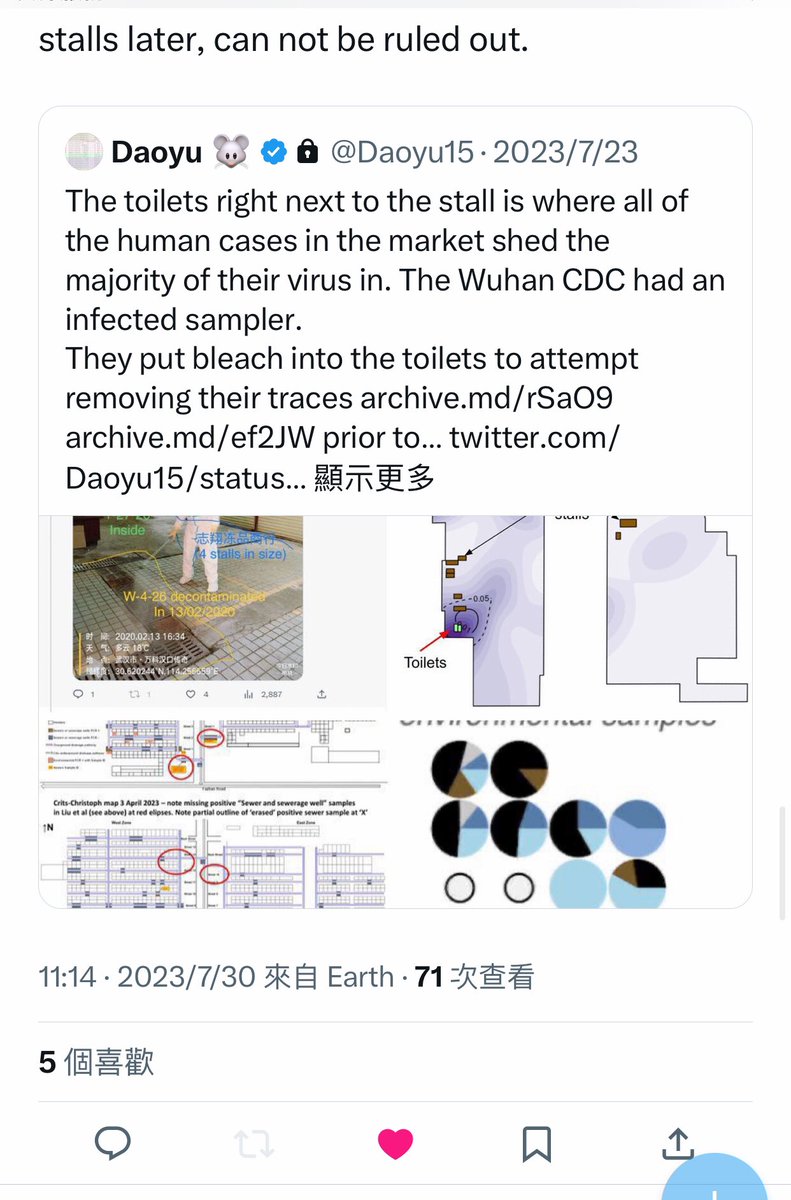Tap the blue verified badge next to Daoyu
Image resolution: width=791 pixels, height=1200 pixels.
[x=275, y=152]
